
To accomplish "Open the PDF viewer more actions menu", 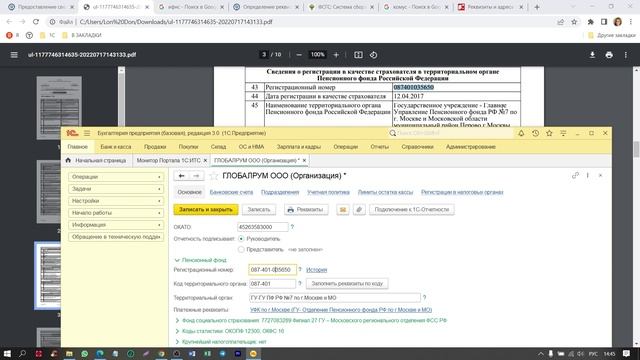I will coord(625,55).
